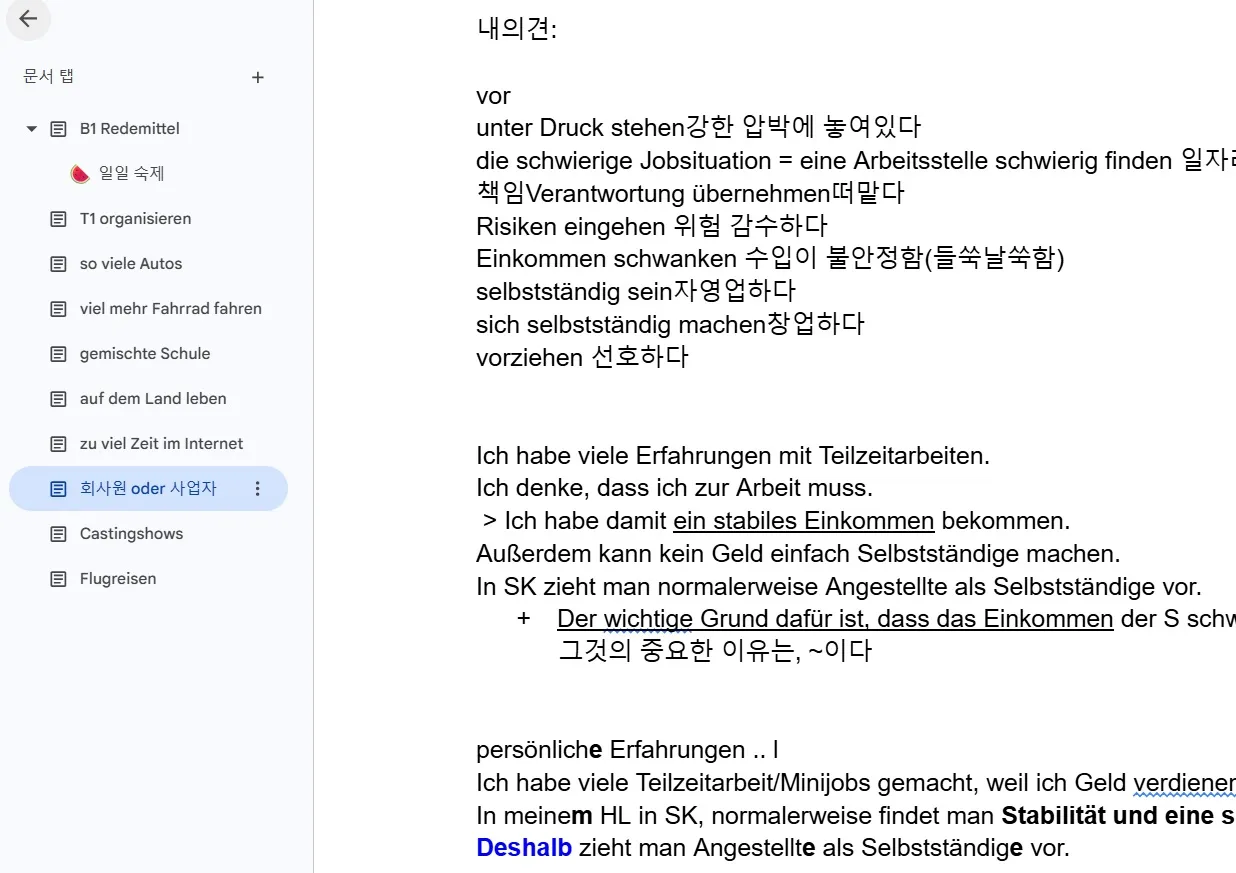This screenshot has width=1236, height=873.
Task: Click the back arrow button
Action: pyautogui.click(x=28, y=19)
